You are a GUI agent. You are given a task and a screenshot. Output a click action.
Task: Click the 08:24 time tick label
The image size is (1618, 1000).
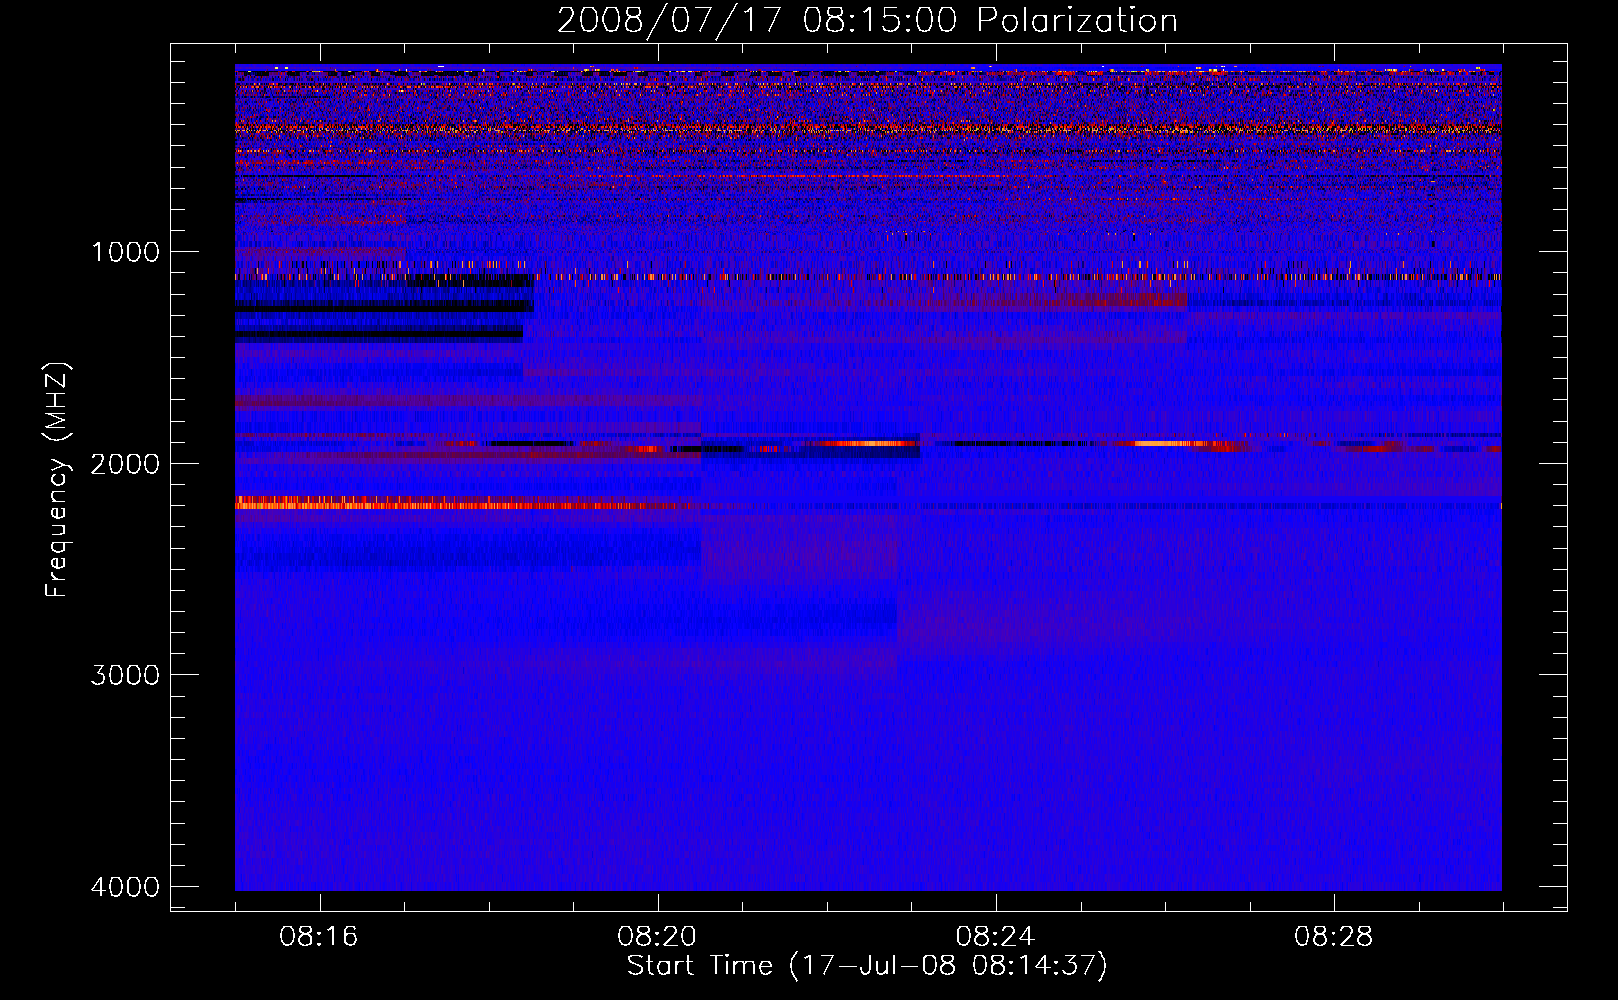click(x=995, y=937)
